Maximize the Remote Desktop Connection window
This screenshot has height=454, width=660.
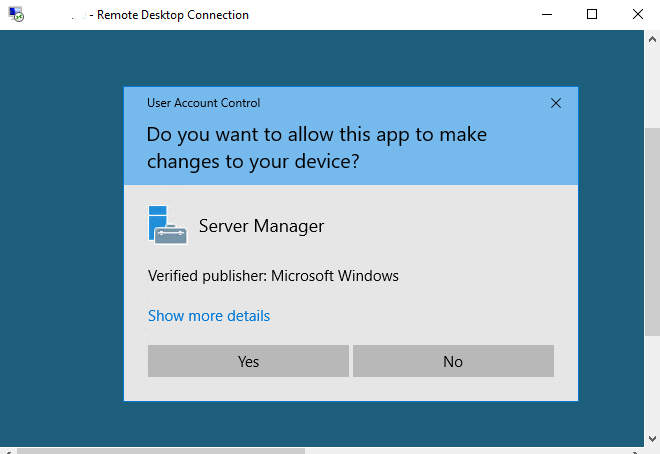[x=592, y=15]
